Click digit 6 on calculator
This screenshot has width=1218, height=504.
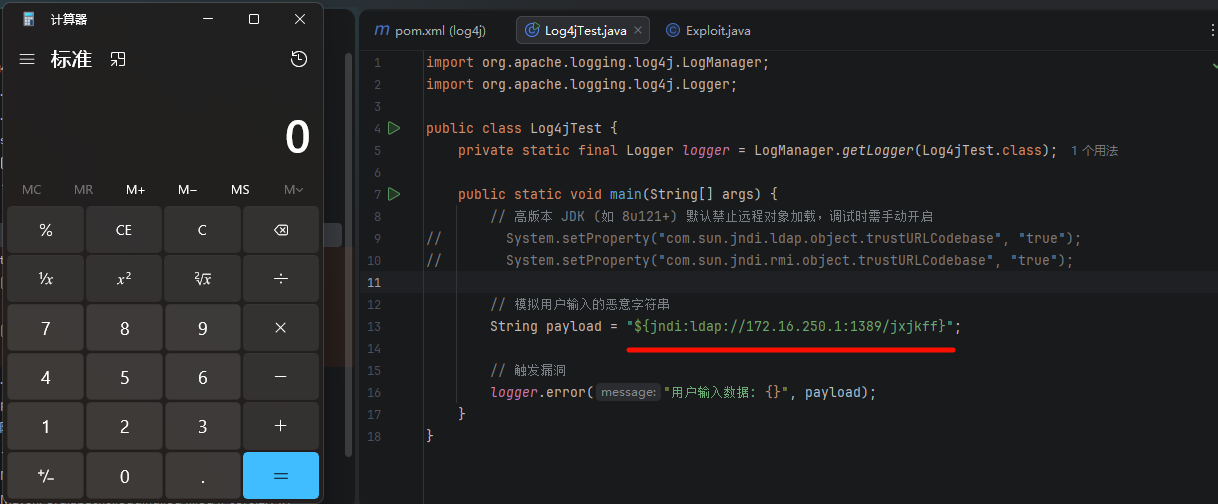tap(202, 377)
